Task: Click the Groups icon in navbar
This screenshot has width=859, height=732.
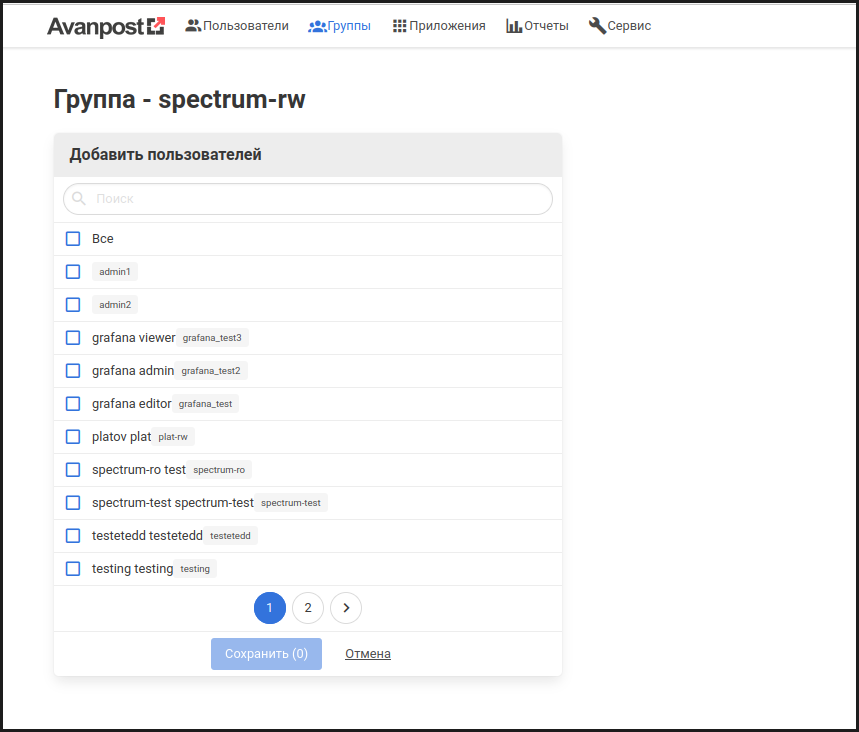Action: pos(317,26)
